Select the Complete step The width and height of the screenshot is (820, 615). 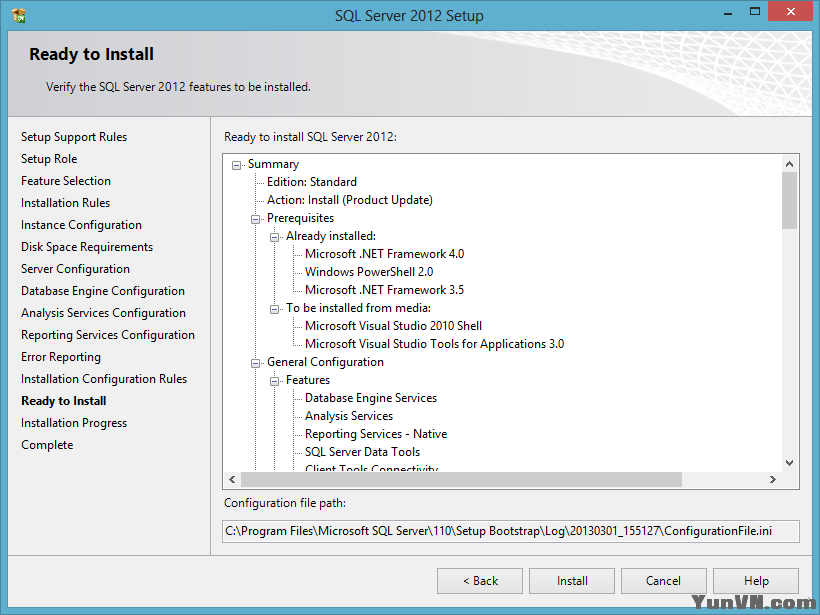pyautogui.click(x=47, y=445)
